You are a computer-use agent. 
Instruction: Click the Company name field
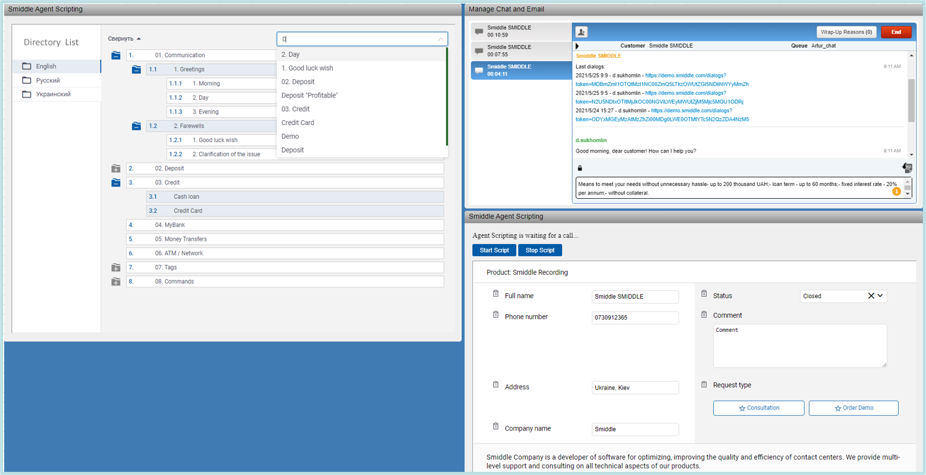tap(635, 430)
